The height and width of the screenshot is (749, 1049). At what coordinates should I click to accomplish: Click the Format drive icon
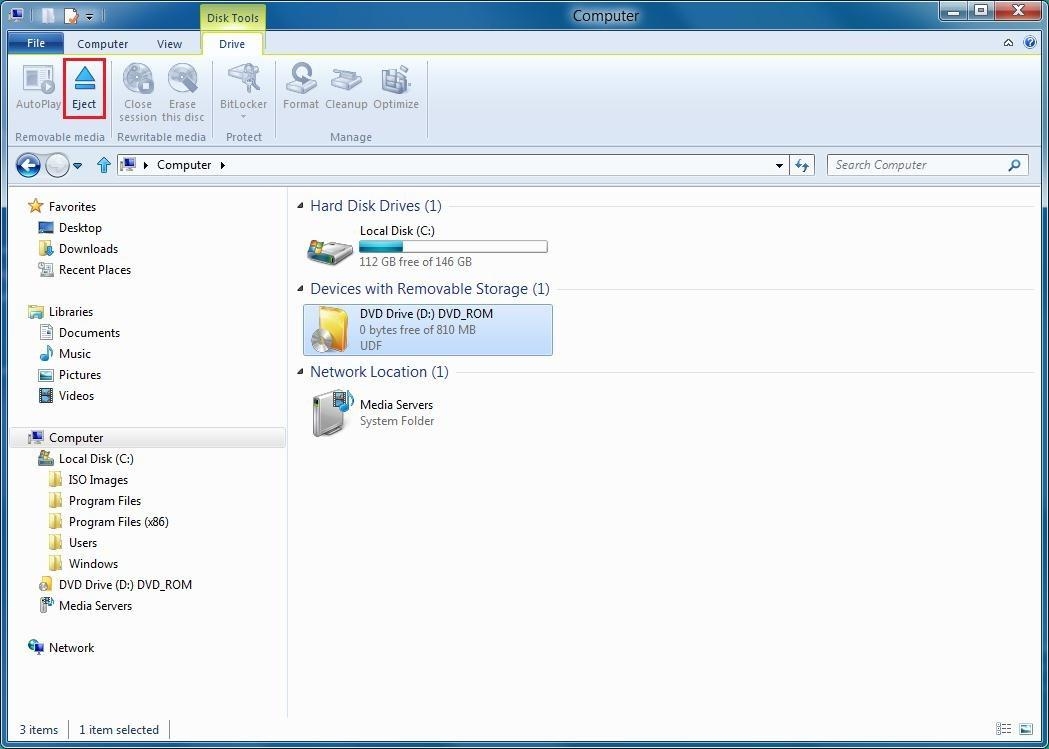[x=300, y=87]
